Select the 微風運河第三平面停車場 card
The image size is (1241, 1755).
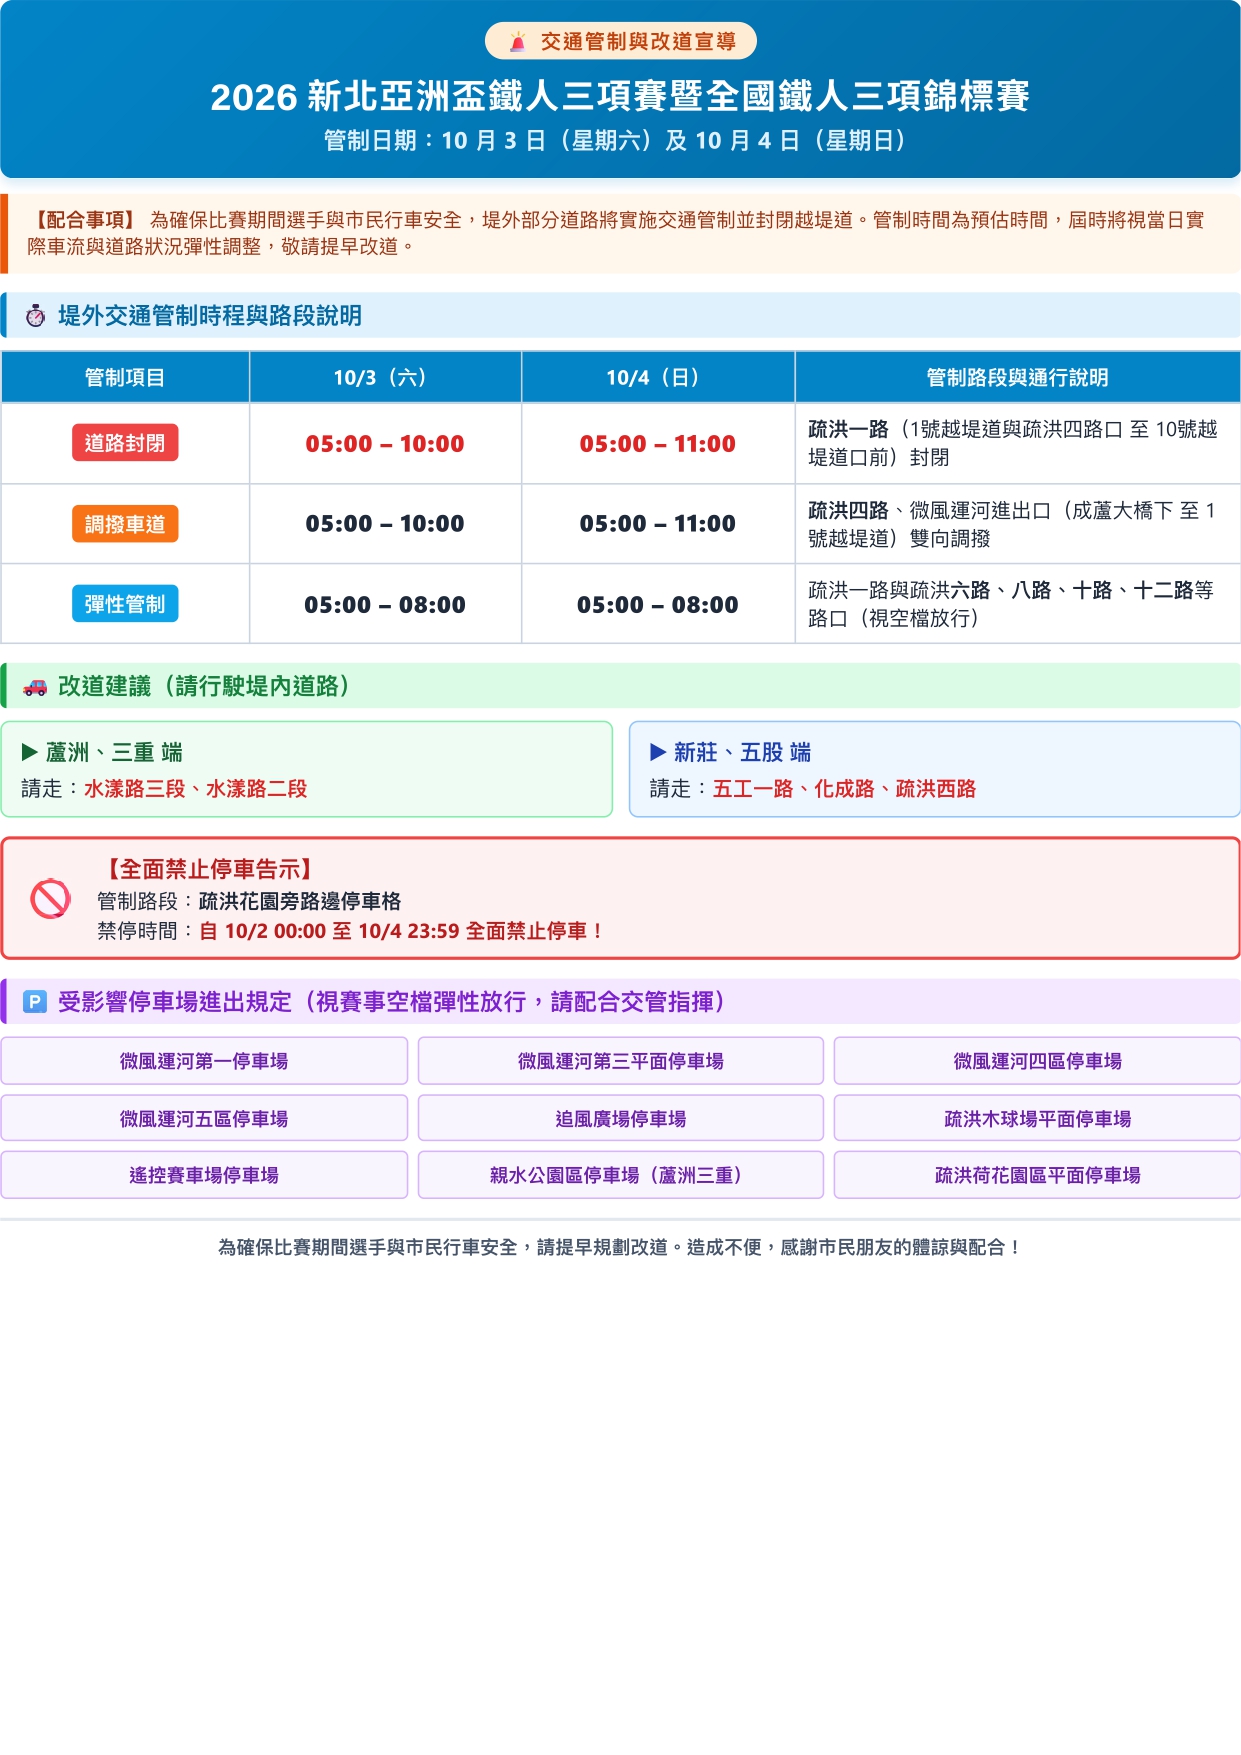point(621,1061)
